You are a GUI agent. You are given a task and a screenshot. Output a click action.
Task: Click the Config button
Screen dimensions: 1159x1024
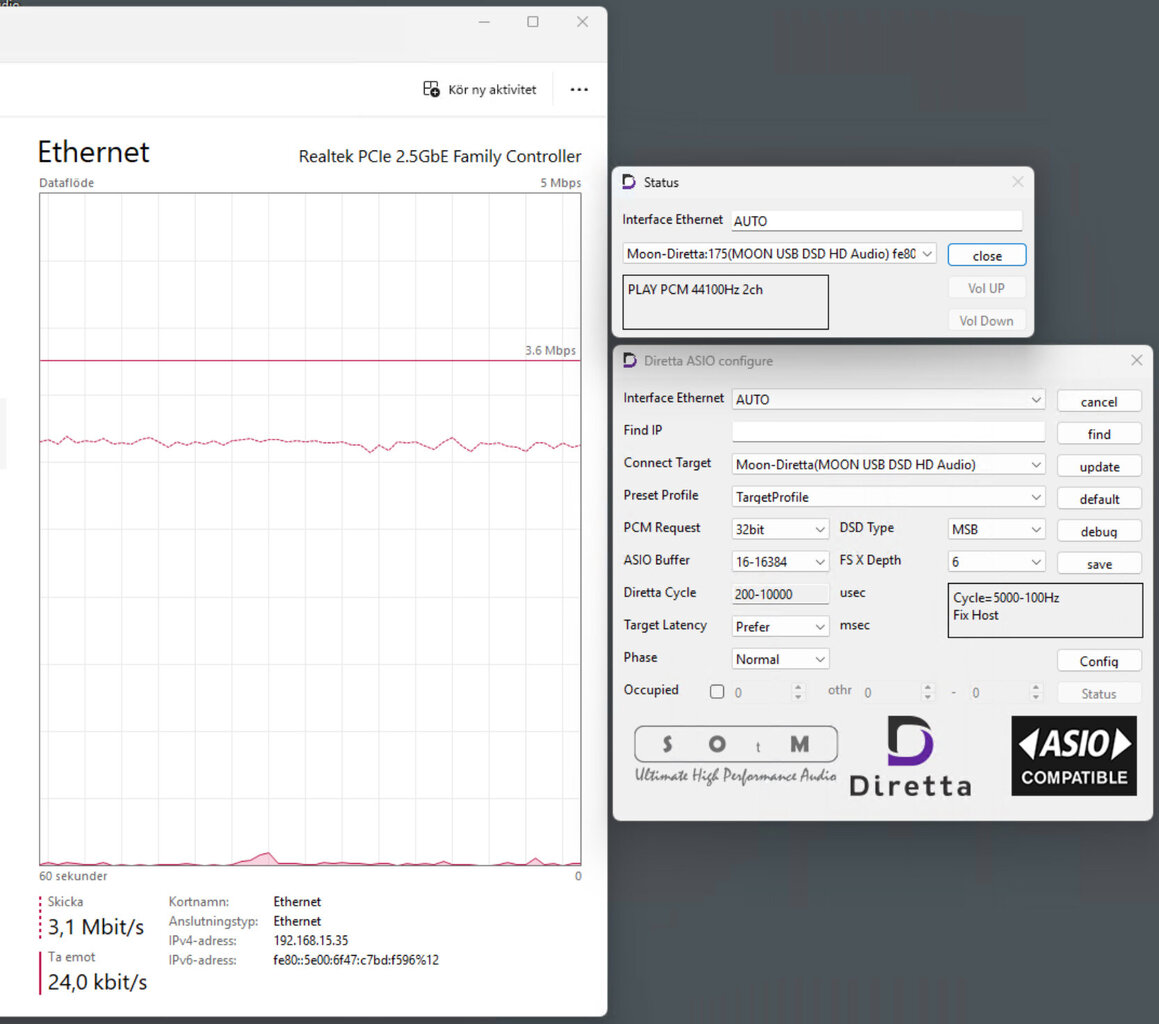(x=1099, y=661)
